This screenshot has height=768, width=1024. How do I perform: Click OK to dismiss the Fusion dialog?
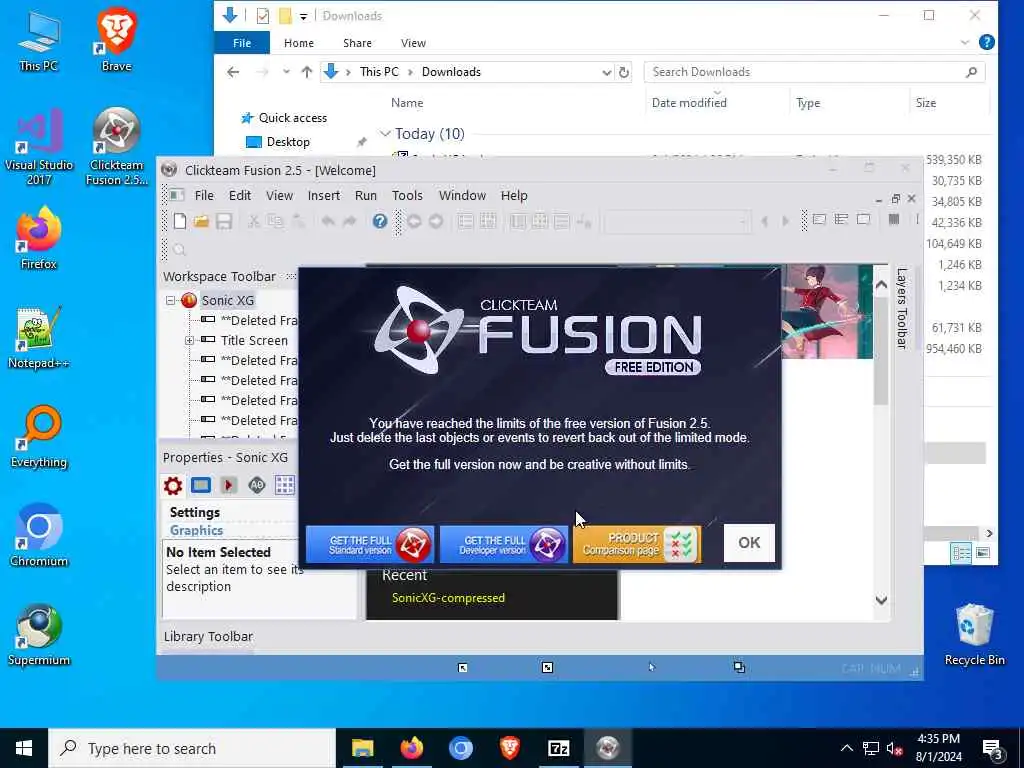pos(749,543)
